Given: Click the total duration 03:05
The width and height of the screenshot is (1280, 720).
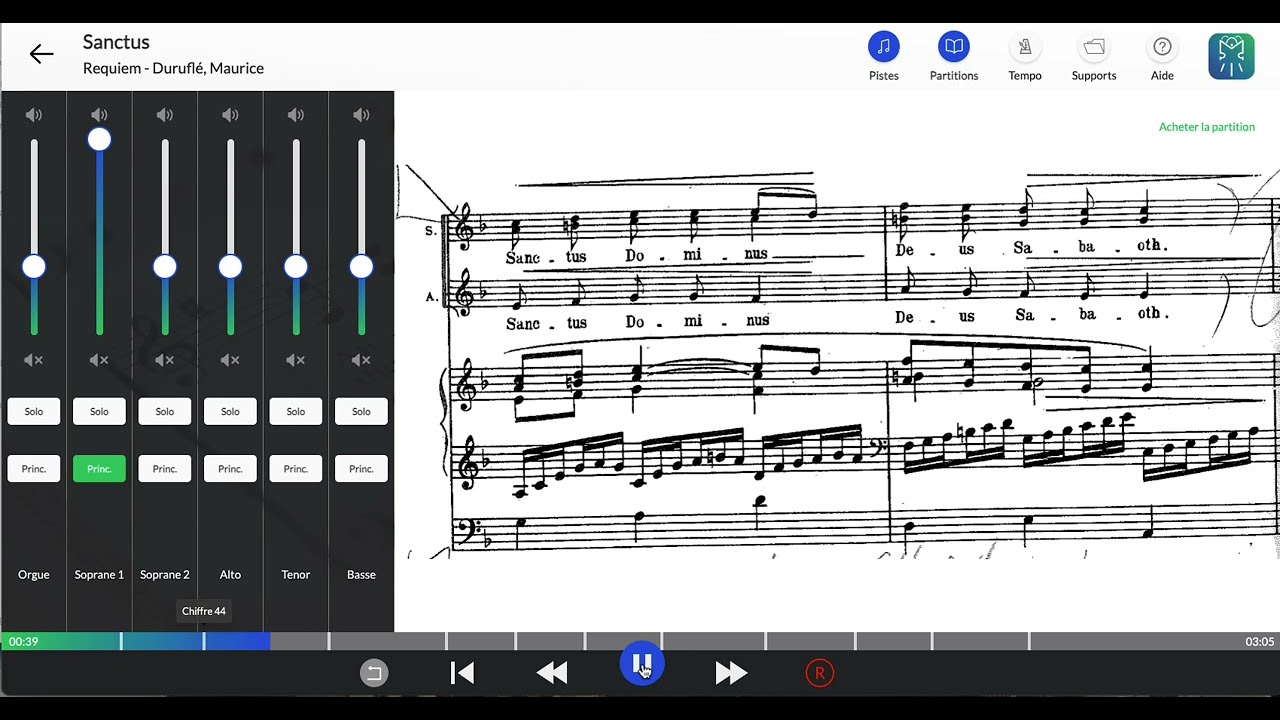Looking at the screenshot, I should (x=1259, y=642).
